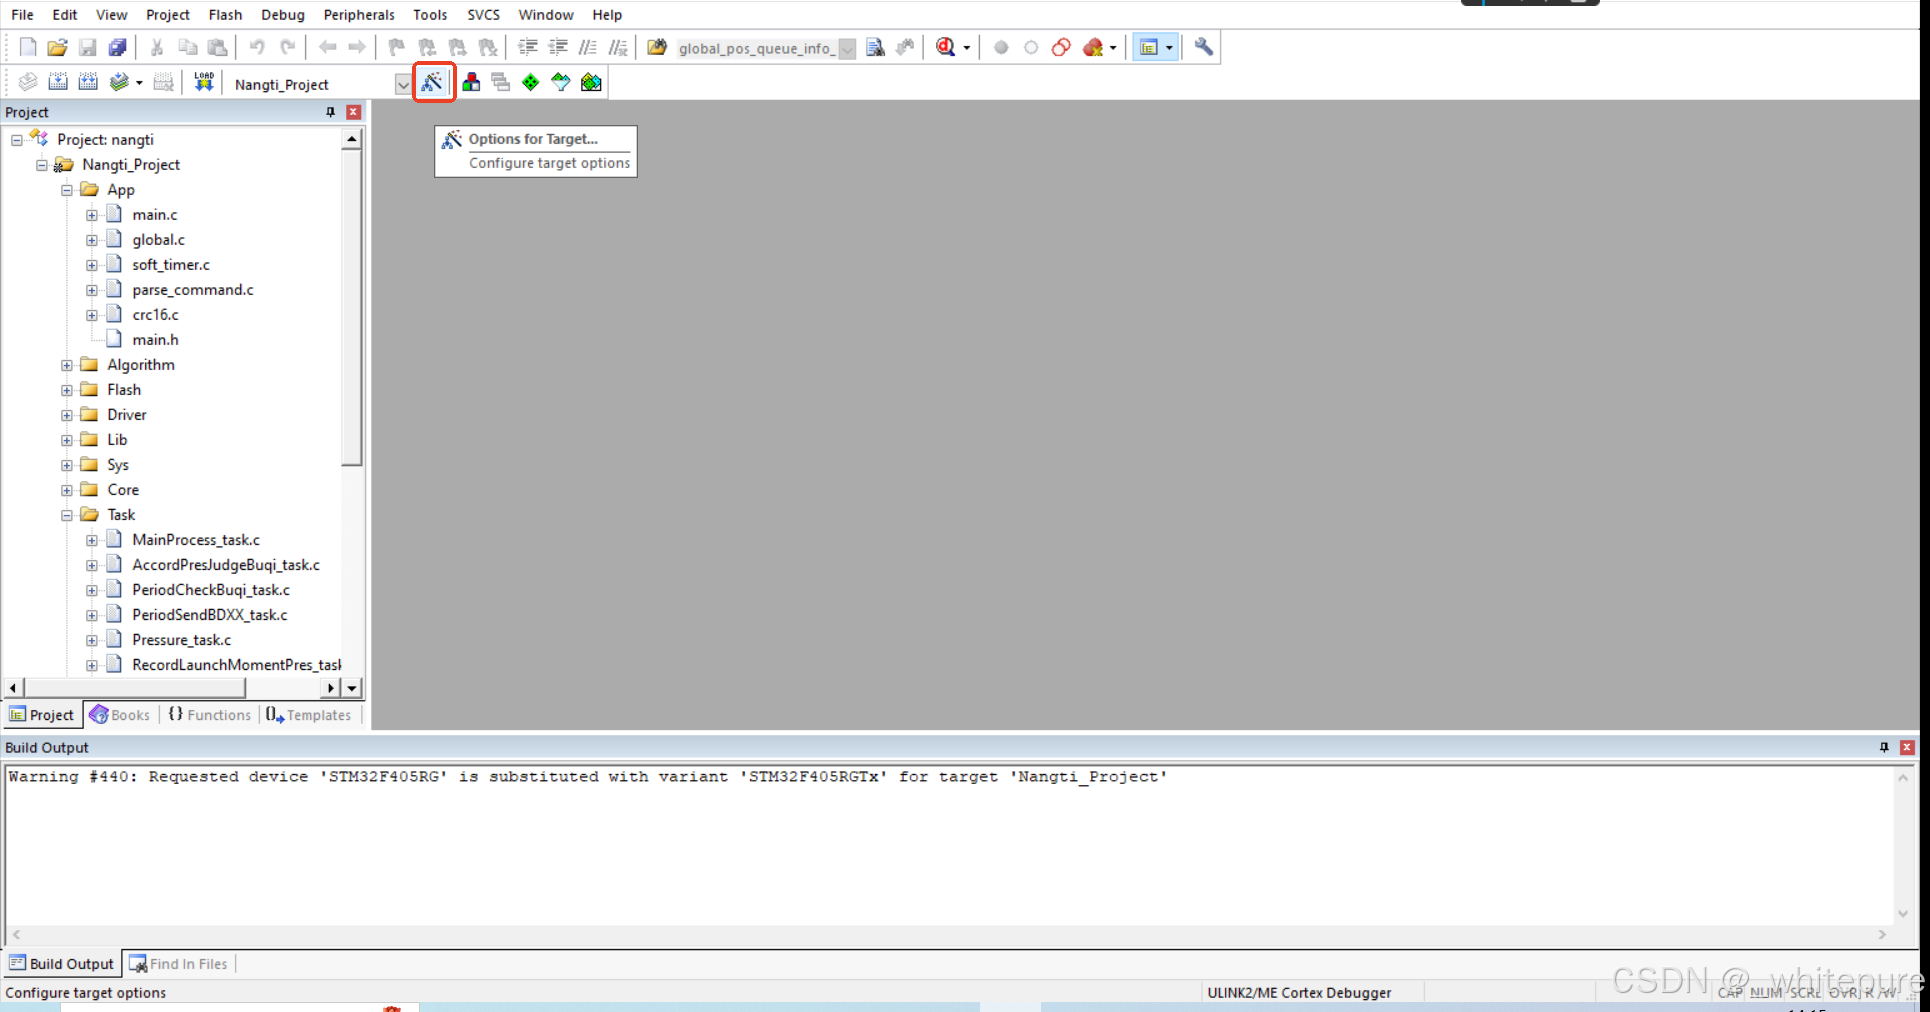Click the Project panel vertical scrollbar thumb
Screen dimensions: 1930x1012
click(x=351, y=308)
